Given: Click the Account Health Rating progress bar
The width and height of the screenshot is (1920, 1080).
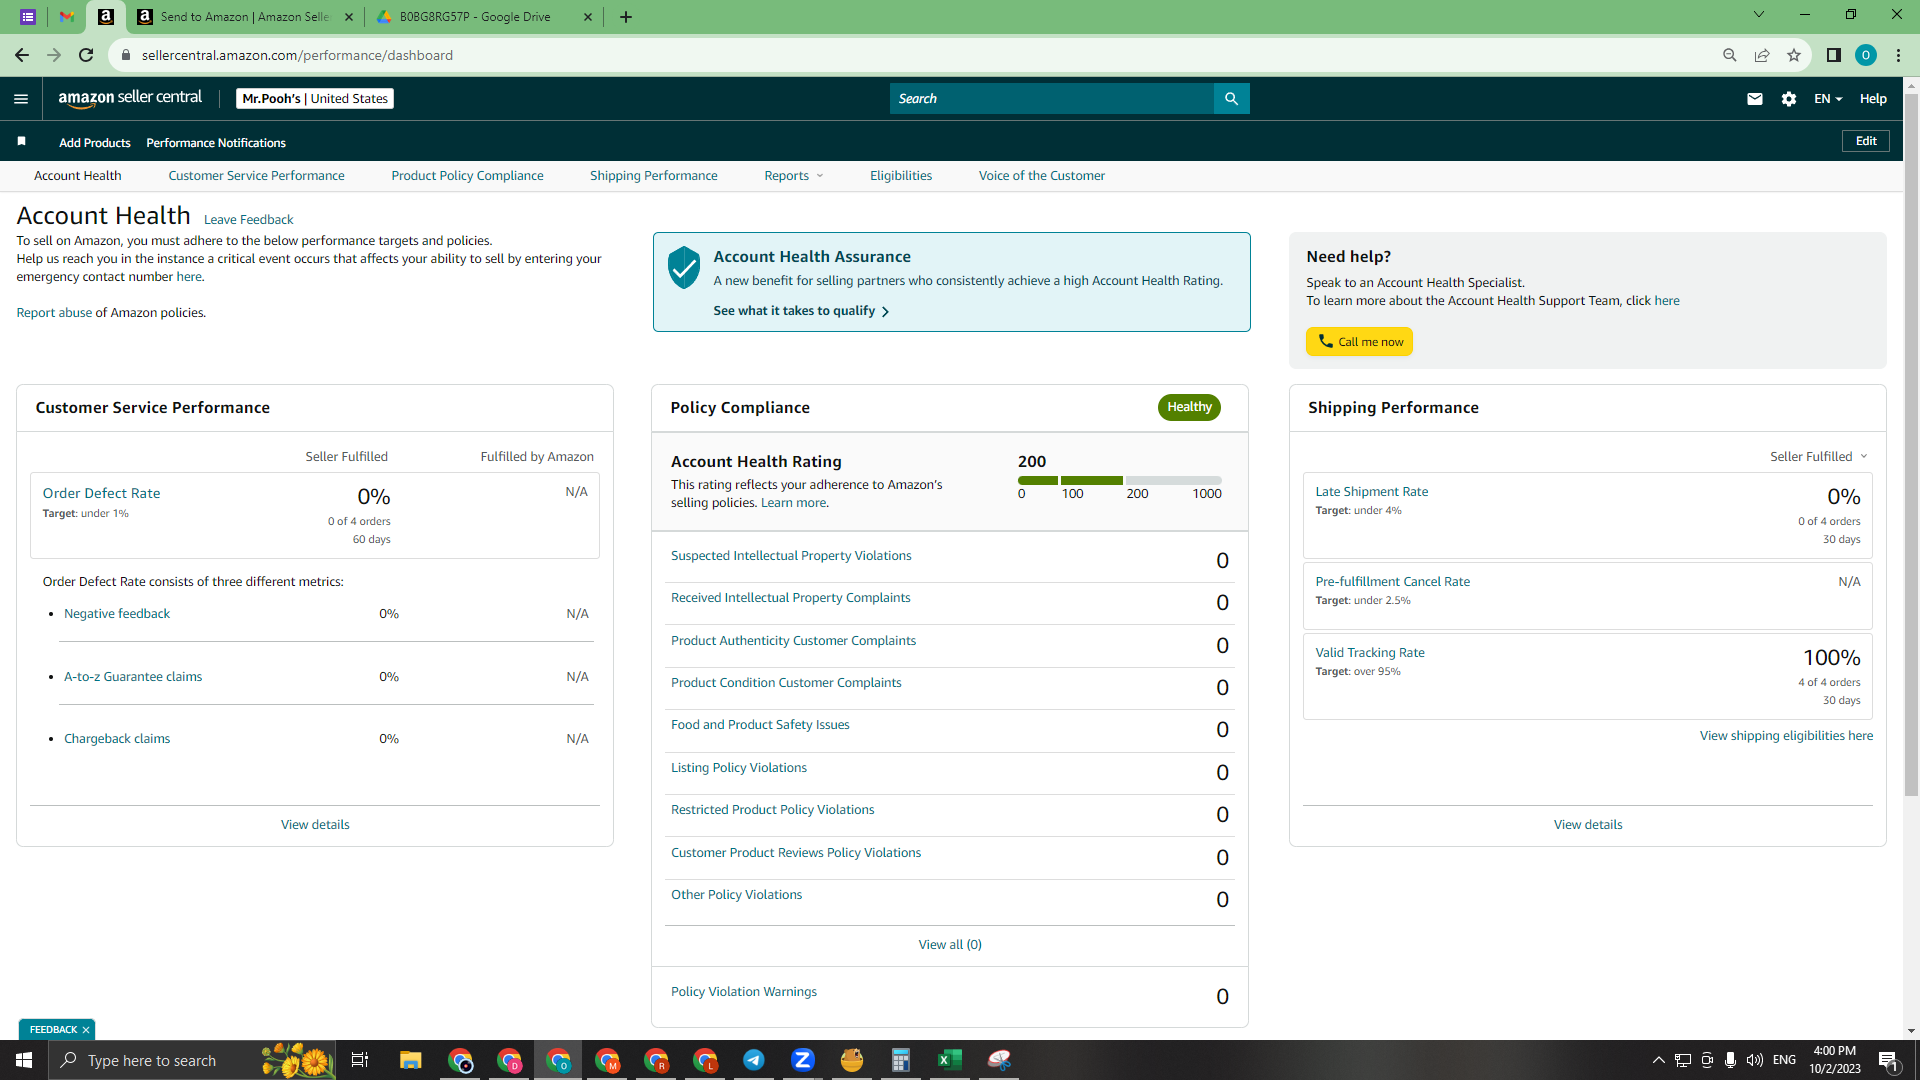Looking at the screenshot, I should tap(1120, 481).
